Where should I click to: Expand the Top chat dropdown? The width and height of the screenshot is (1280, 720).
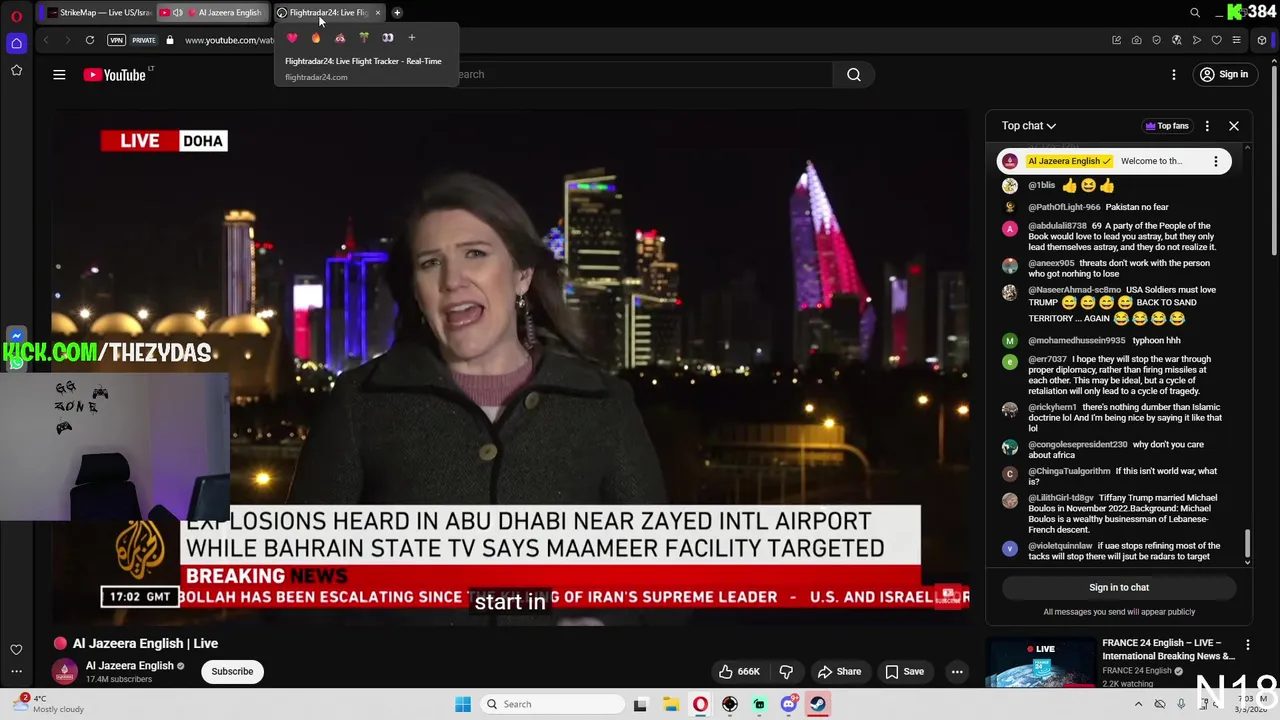[x=1029, y=126]
